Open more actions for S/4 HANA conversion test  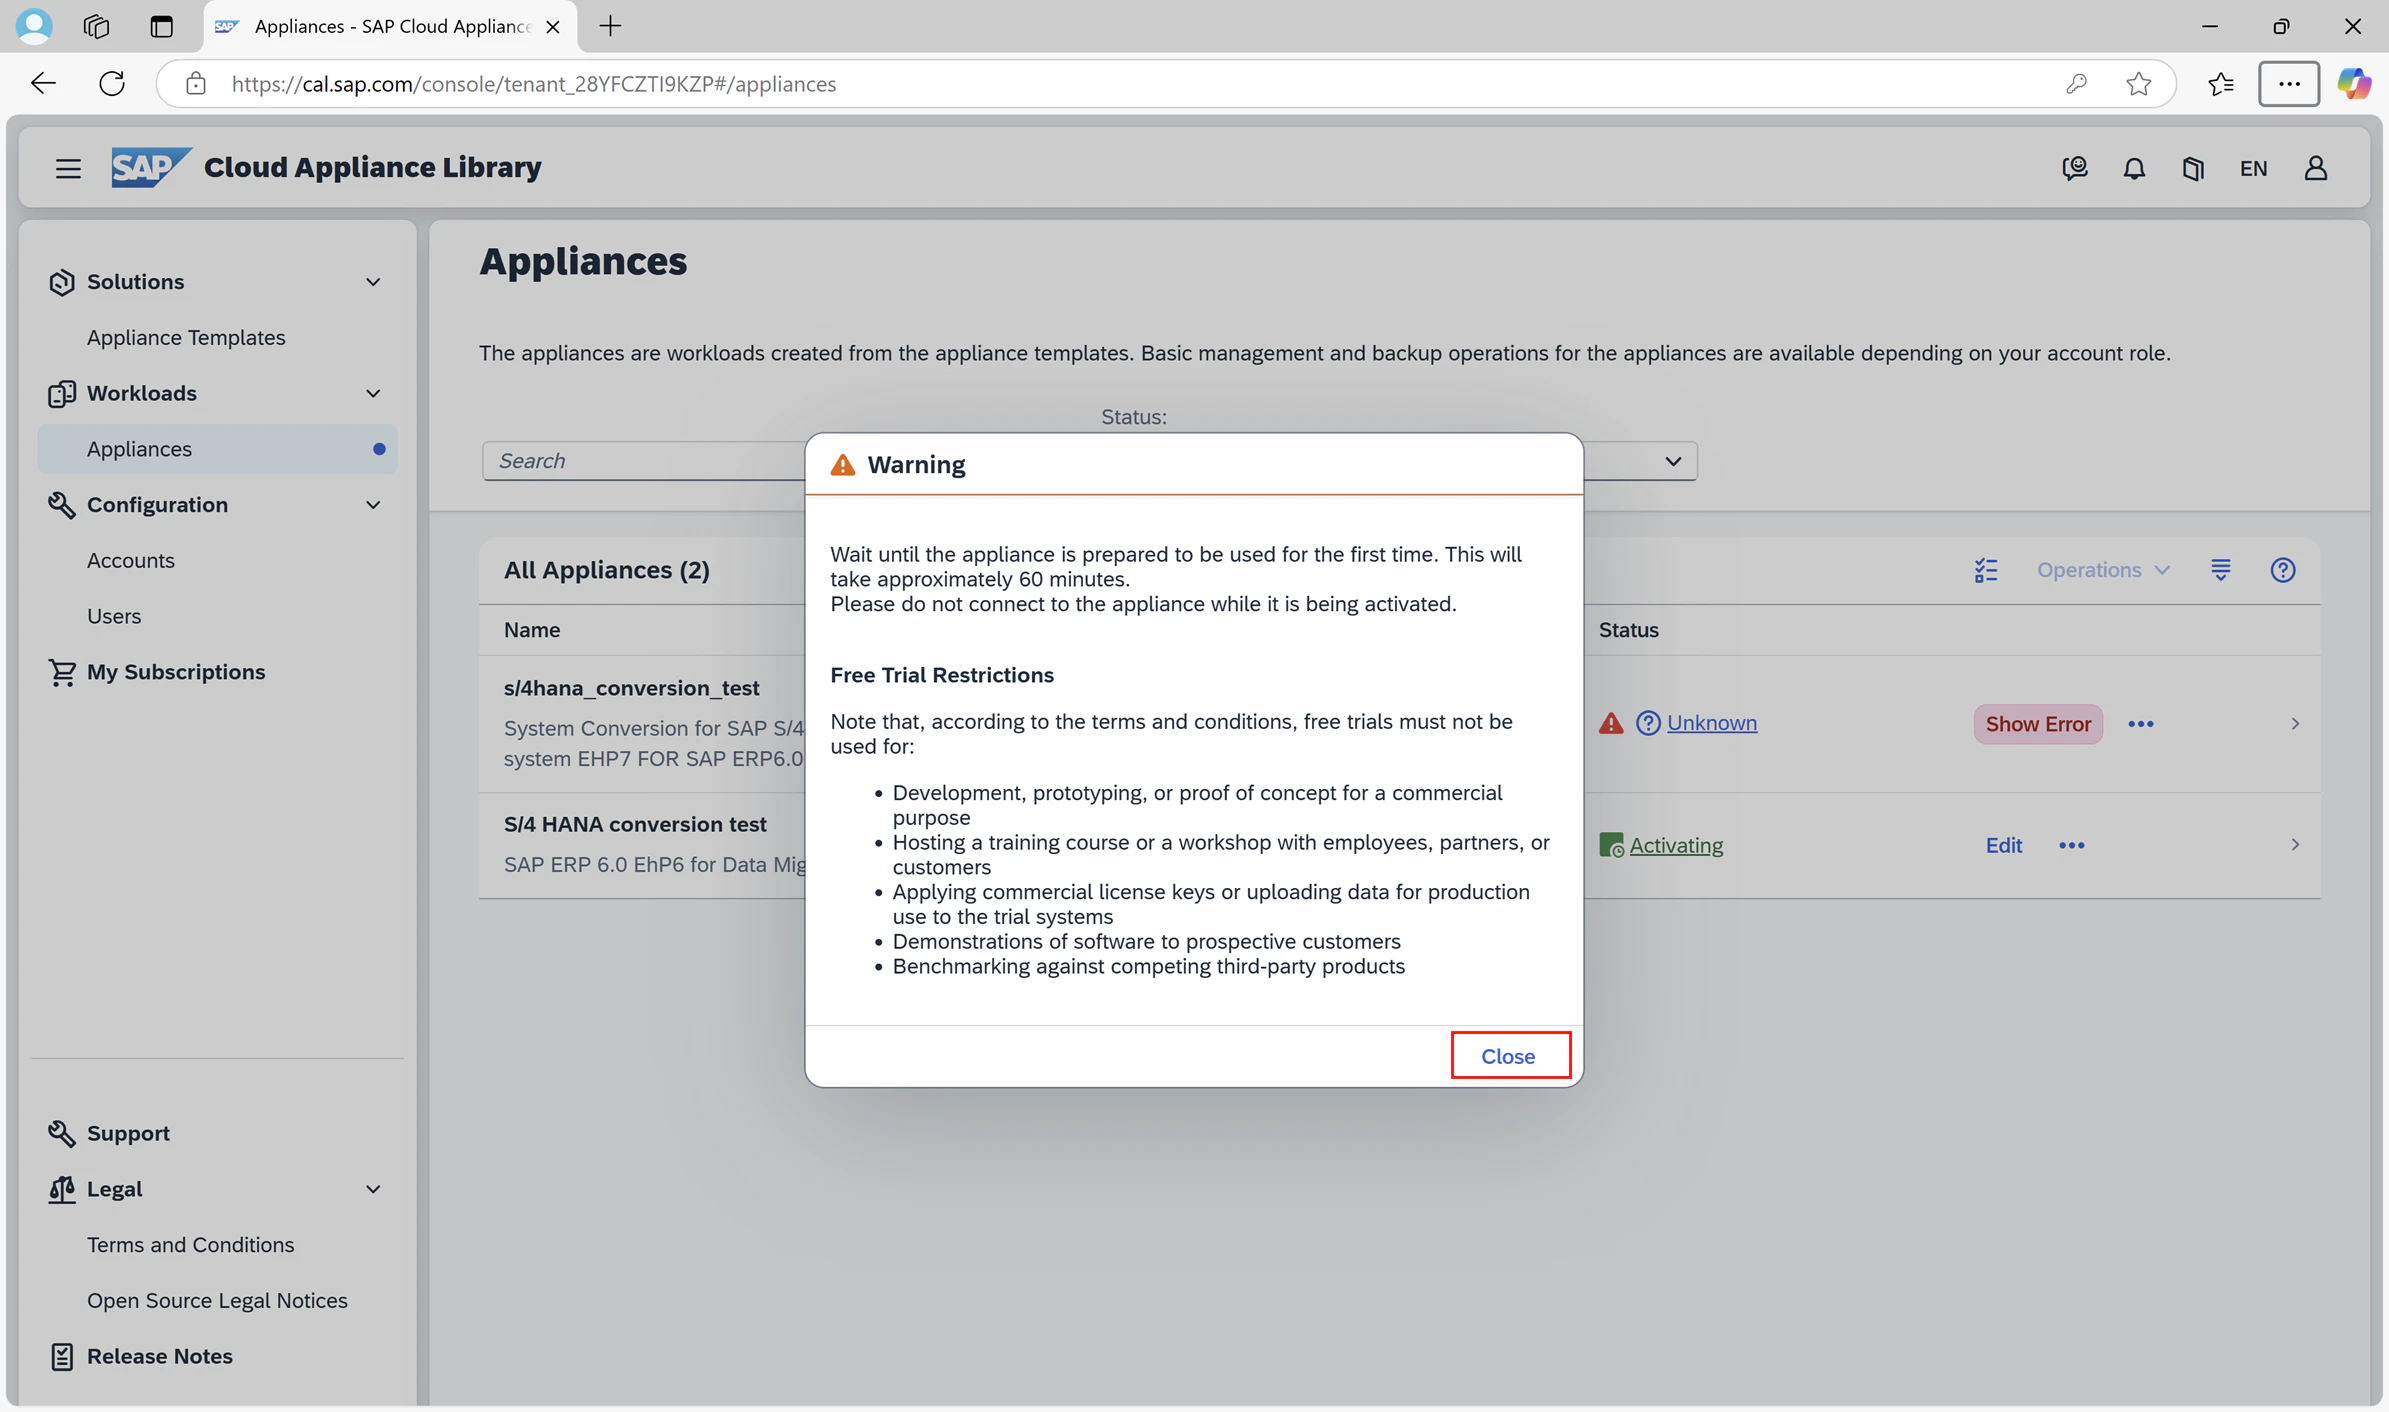(x=2072, y=846)
